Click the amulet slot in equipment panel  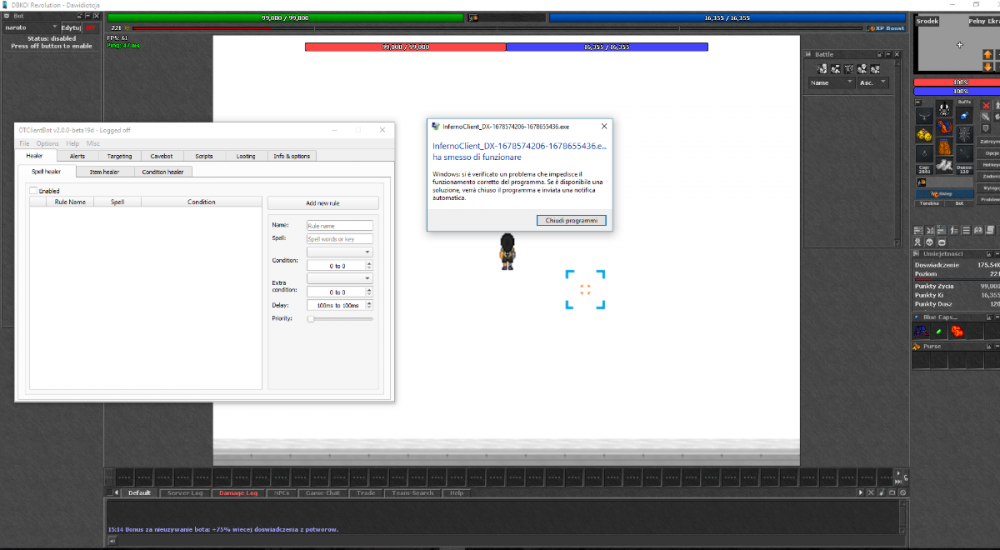click(924, 115)
